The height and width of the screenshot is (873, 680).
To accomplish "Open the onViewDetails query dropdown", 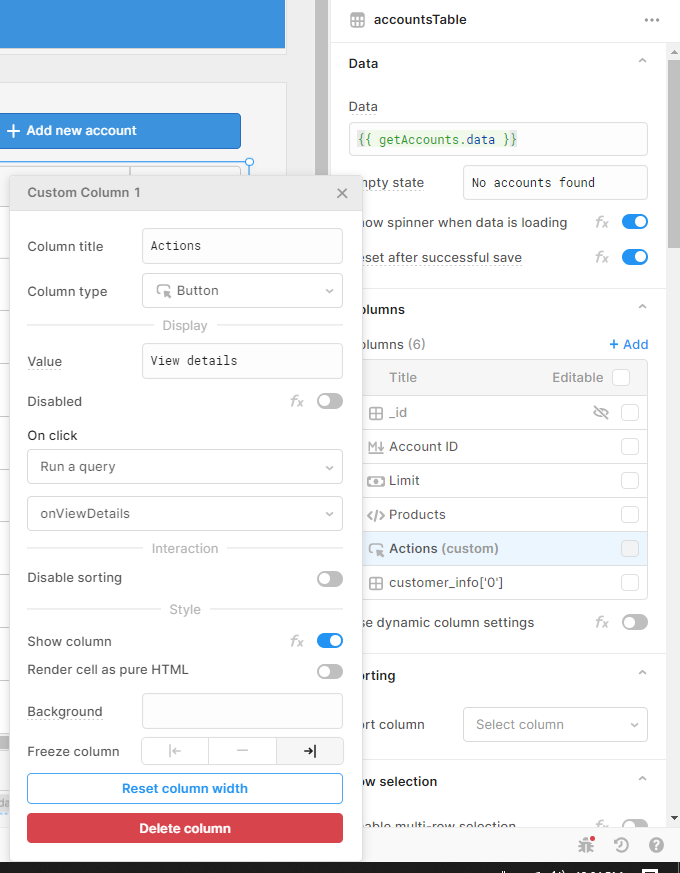I will 185,514.
